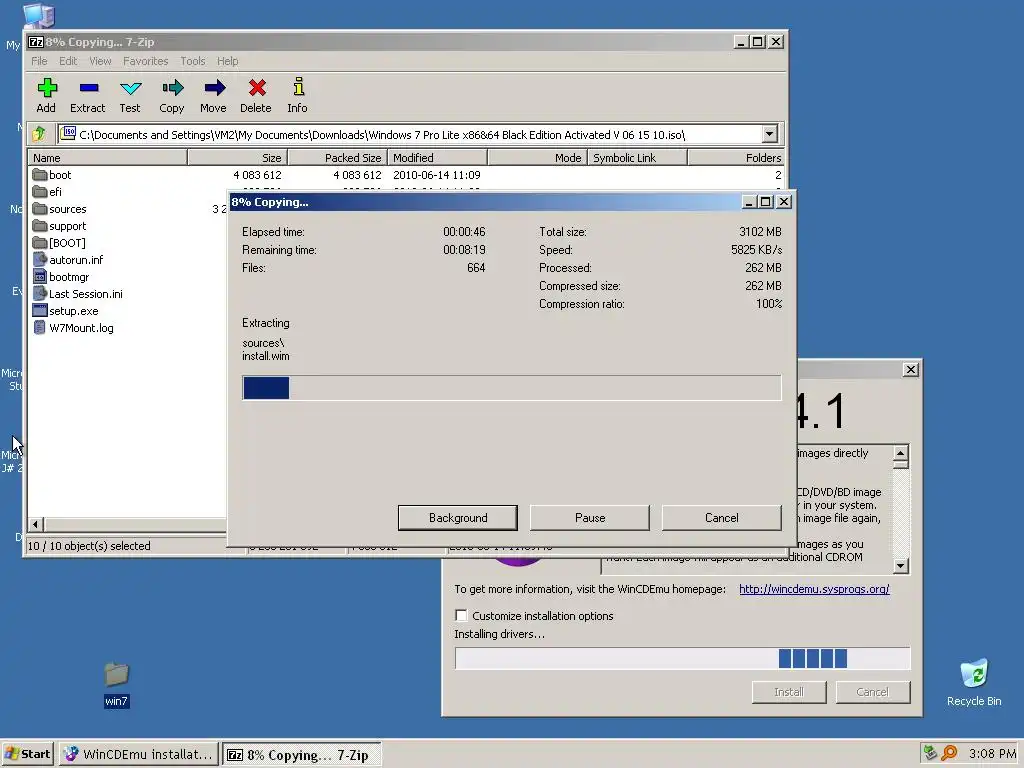Click the scroll-left arrow of file list
This screenshot has width=1024, height=768.
click(36, 524)
